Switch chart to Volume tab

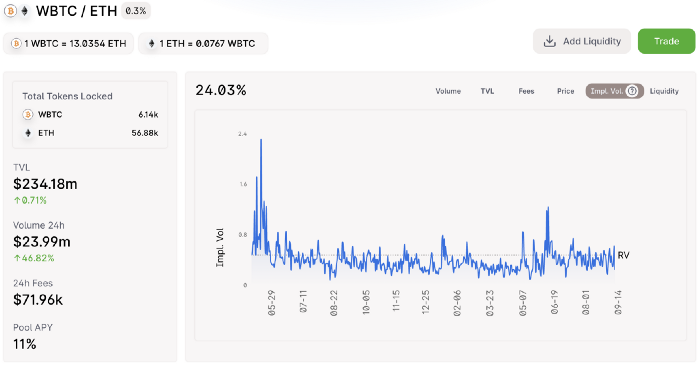tap(448, 91)
